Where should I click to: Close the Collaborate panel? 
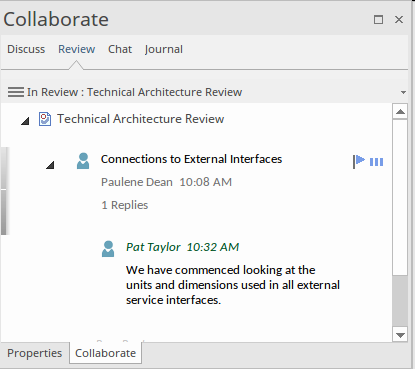click(399, 20)
